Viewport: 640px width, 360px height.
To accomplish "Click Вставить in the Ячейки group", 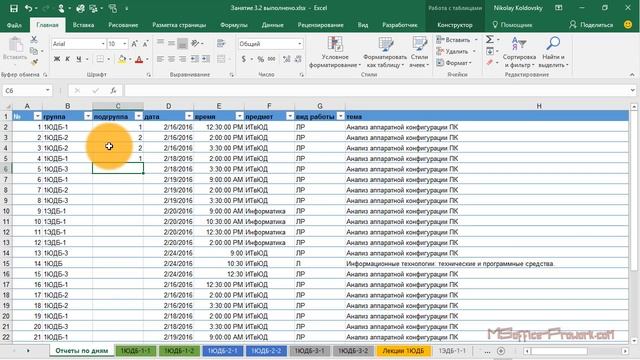I will click(x=453, y=40).
